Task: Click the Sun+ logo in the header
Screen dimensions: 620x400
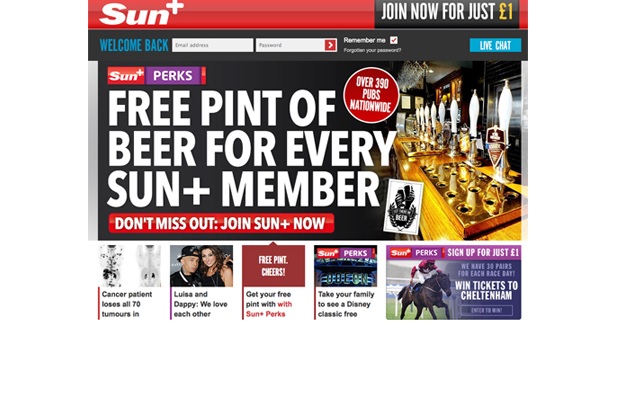Action: coord(142,14)
